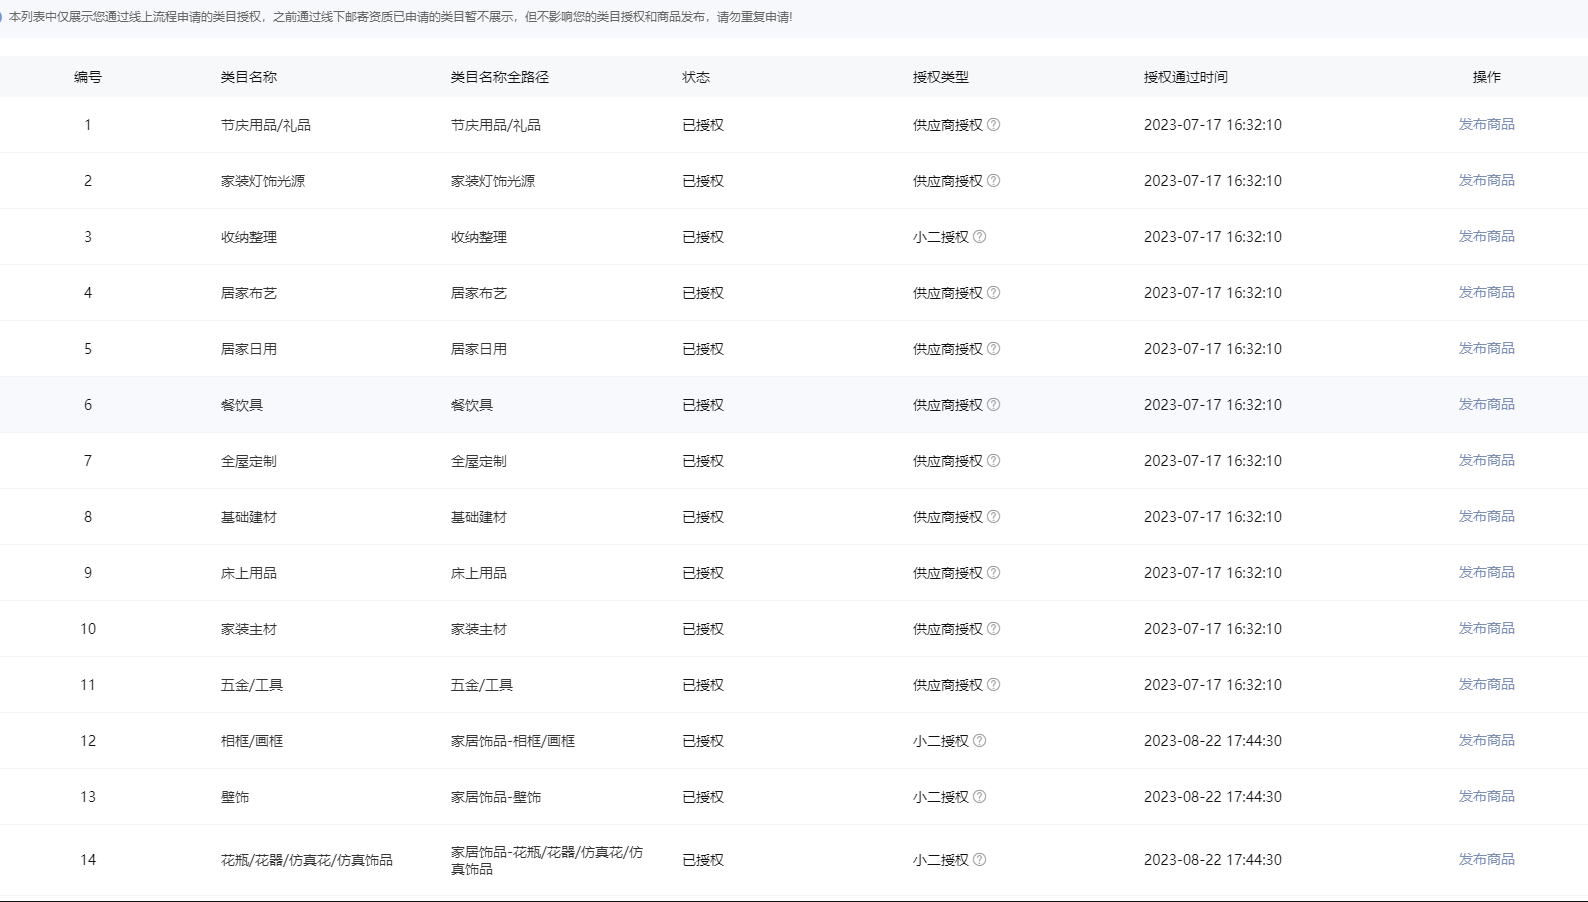Click help icon beside 供应商授权 in row 1
The height and width of the screenshot is (902, 1588).
point(993,125)
